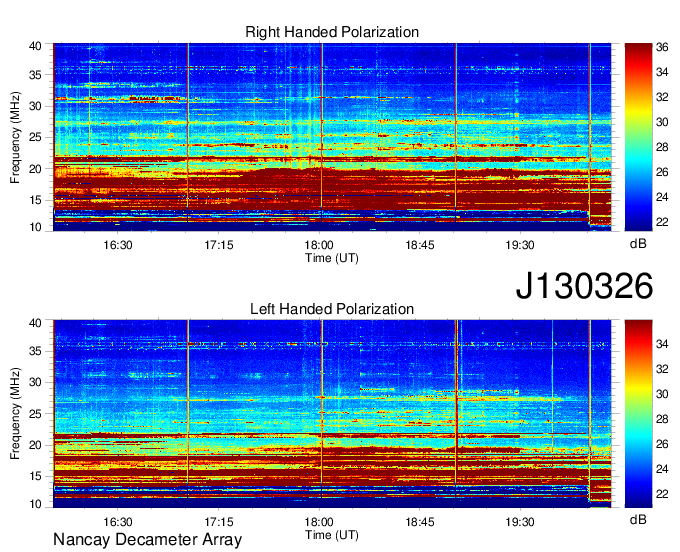Click the "Nancay Decameter Array" caption
The image size is (680, 552).
tap(147, 540)
